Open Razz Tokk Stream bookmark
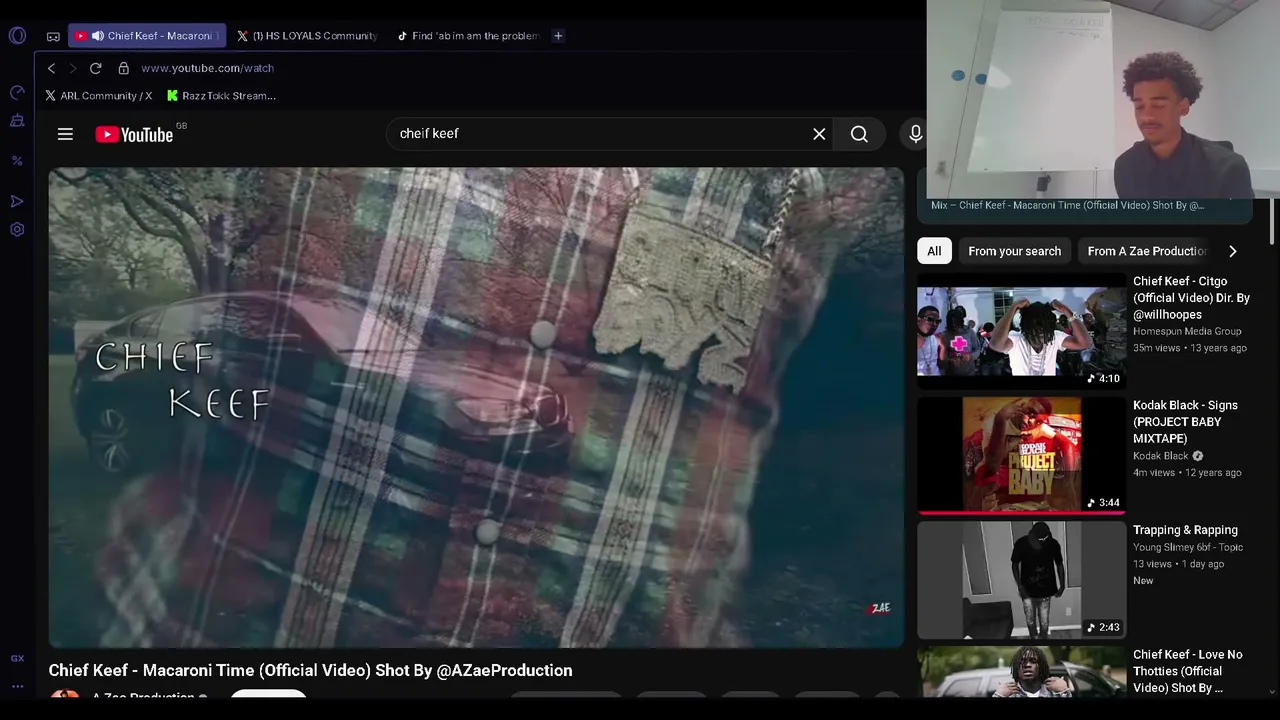This screenshot has width=1280, height=720. 221,96
